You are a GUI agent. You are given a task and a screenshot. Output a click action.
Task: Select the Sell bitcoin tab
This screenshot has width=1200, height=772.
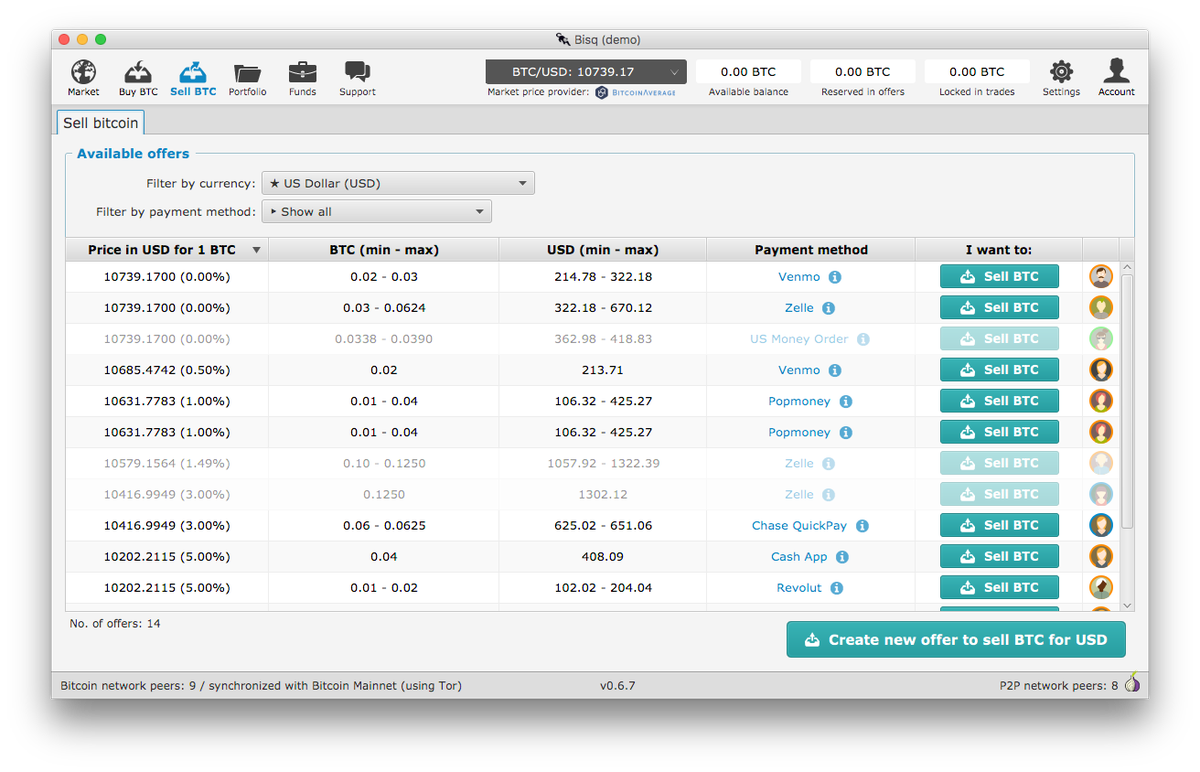tap(101, 123)
